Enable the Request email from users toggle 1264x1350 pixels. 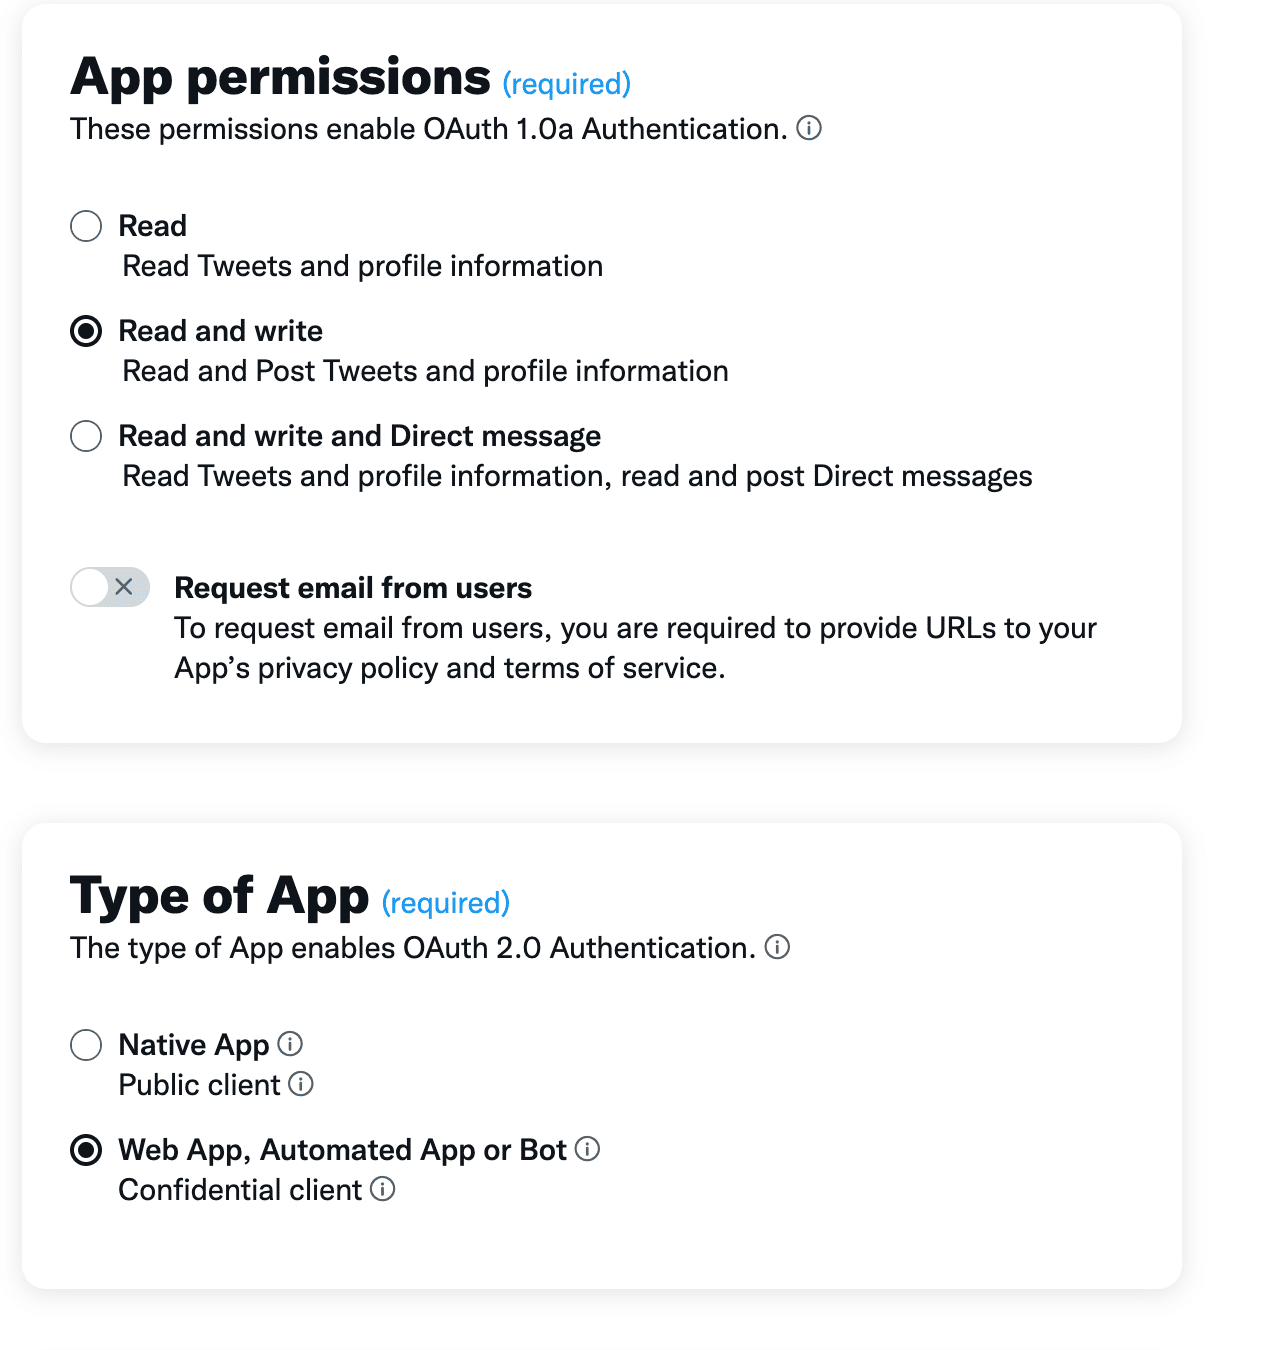click(110, 587)
